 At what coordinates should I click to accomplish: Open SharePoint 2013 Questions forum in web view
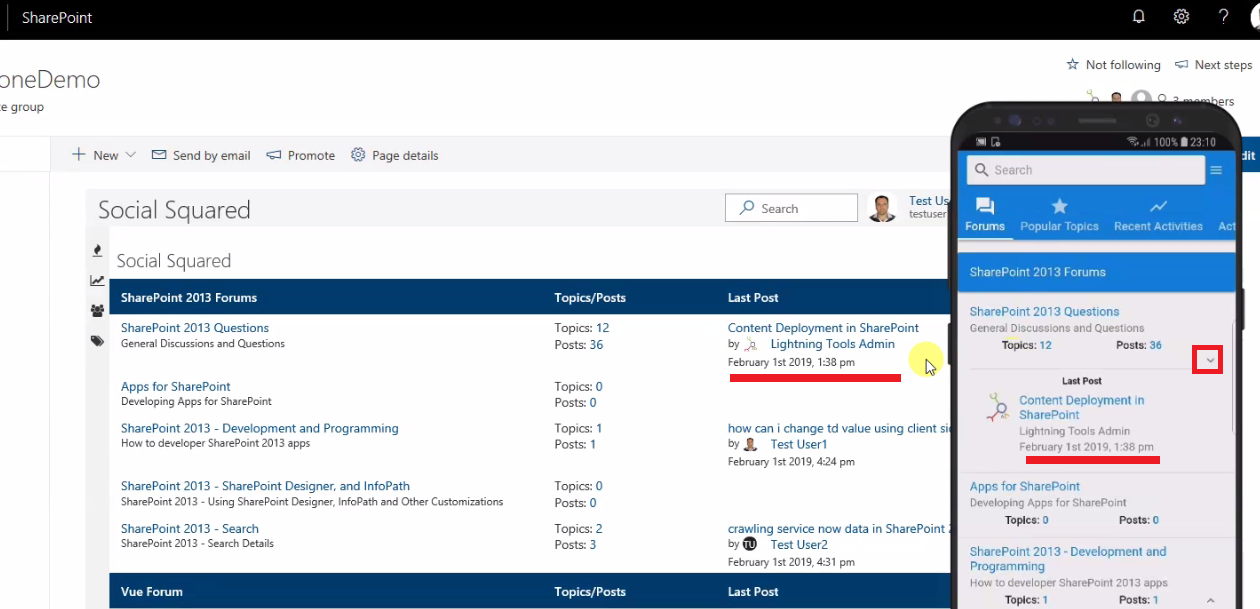click(195, 328)
